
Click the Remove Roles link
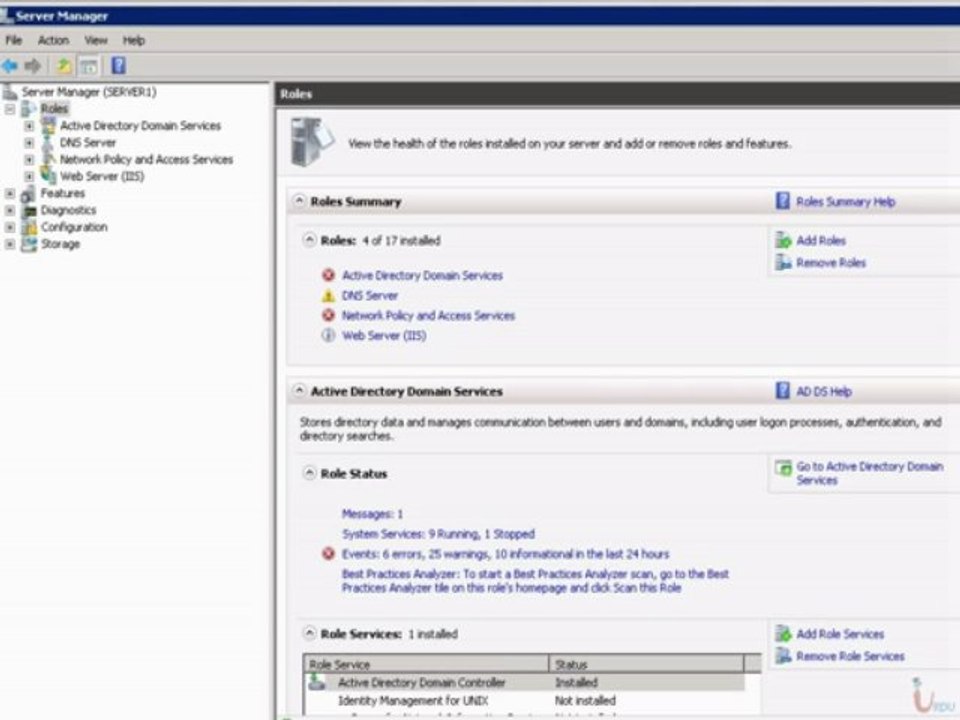coord(831,263)
